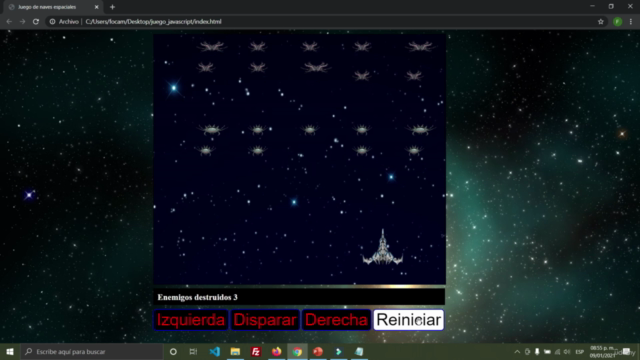
Task: Click the Reiniciar button
Action: [409, 320]
